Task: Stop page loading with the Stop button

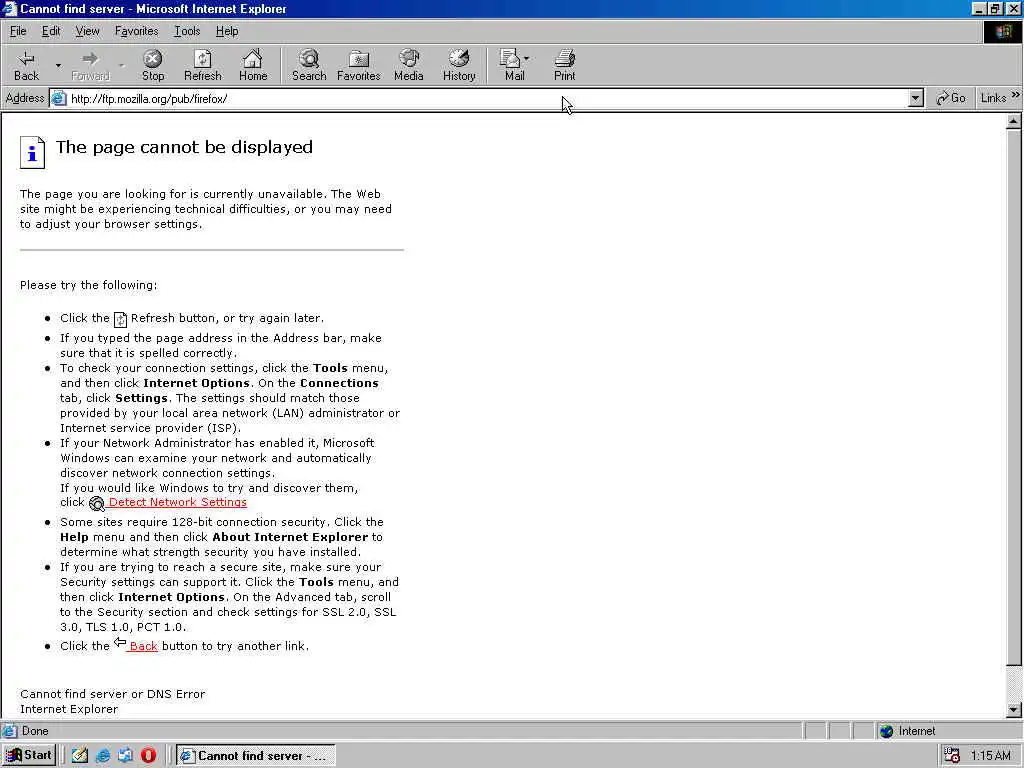Action: 153,65
